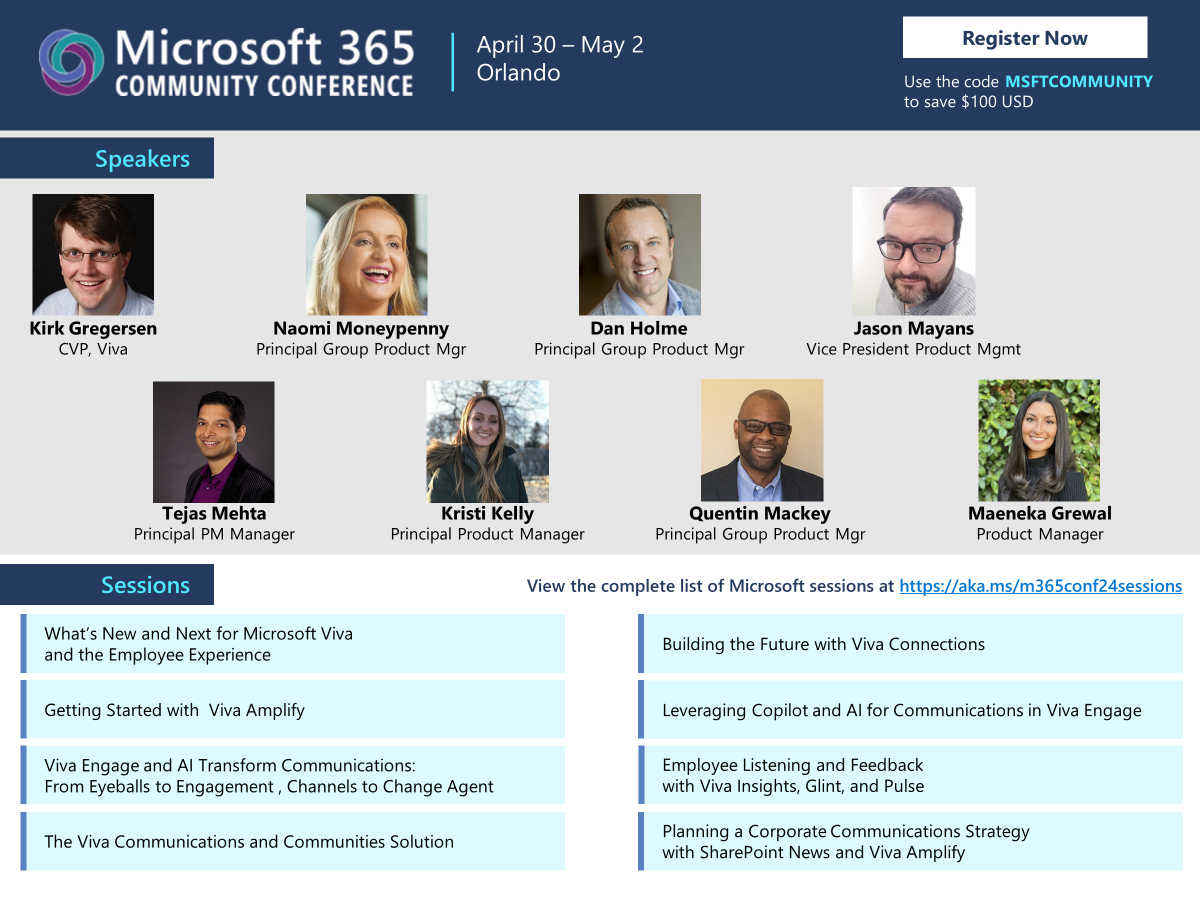
Task: Click the Register Now button
Action: [x=1024, y=37]
